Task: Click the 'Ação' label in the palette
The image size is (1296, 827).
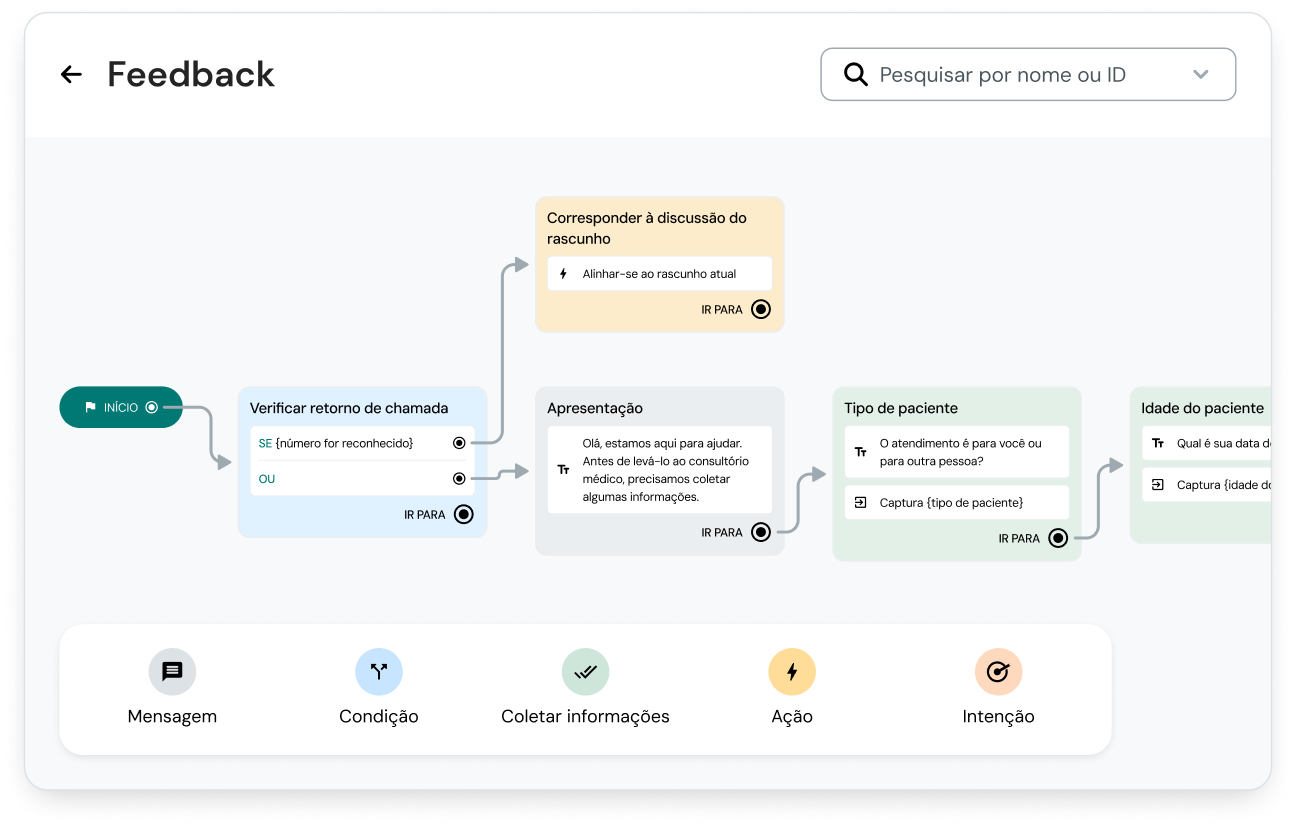Action: 792,716
